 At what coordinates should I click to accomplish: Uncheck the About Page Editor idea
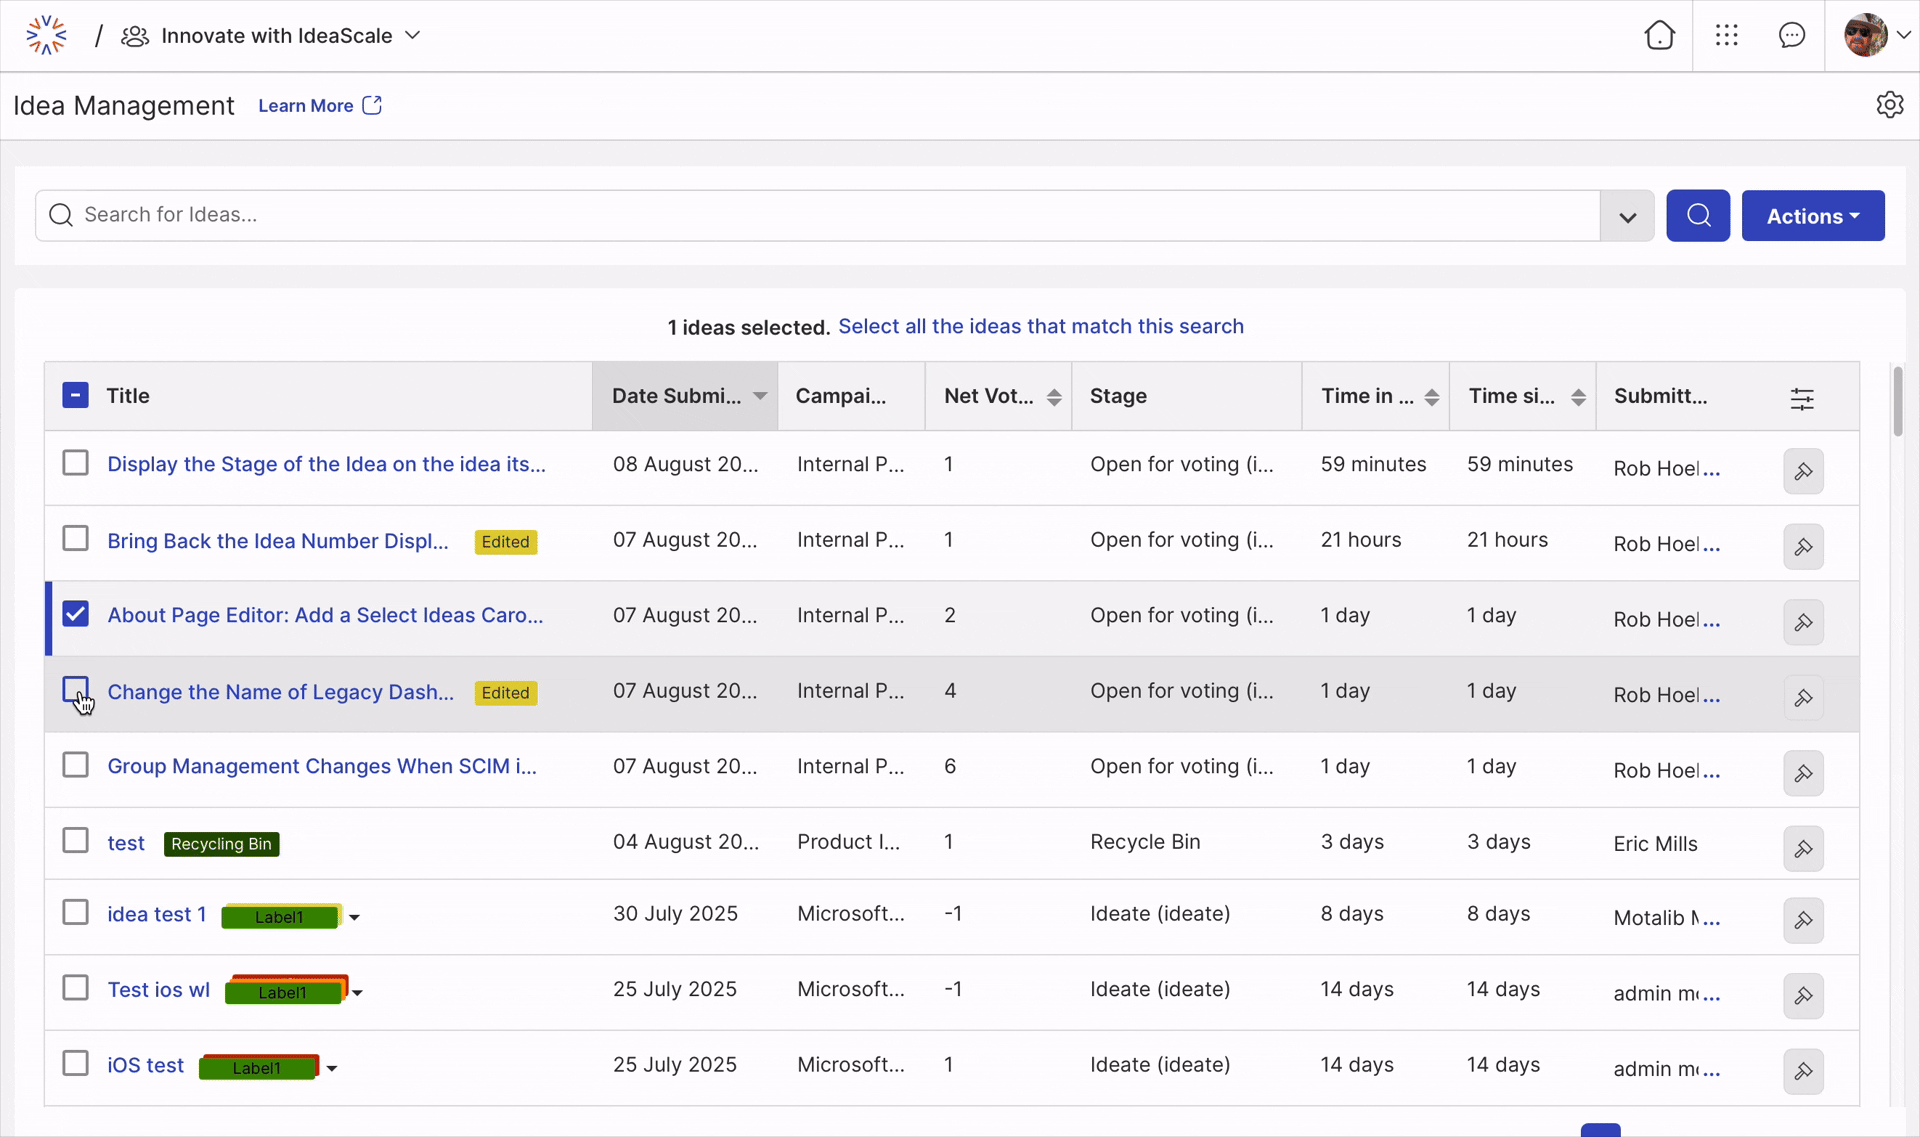coord(76,614)
